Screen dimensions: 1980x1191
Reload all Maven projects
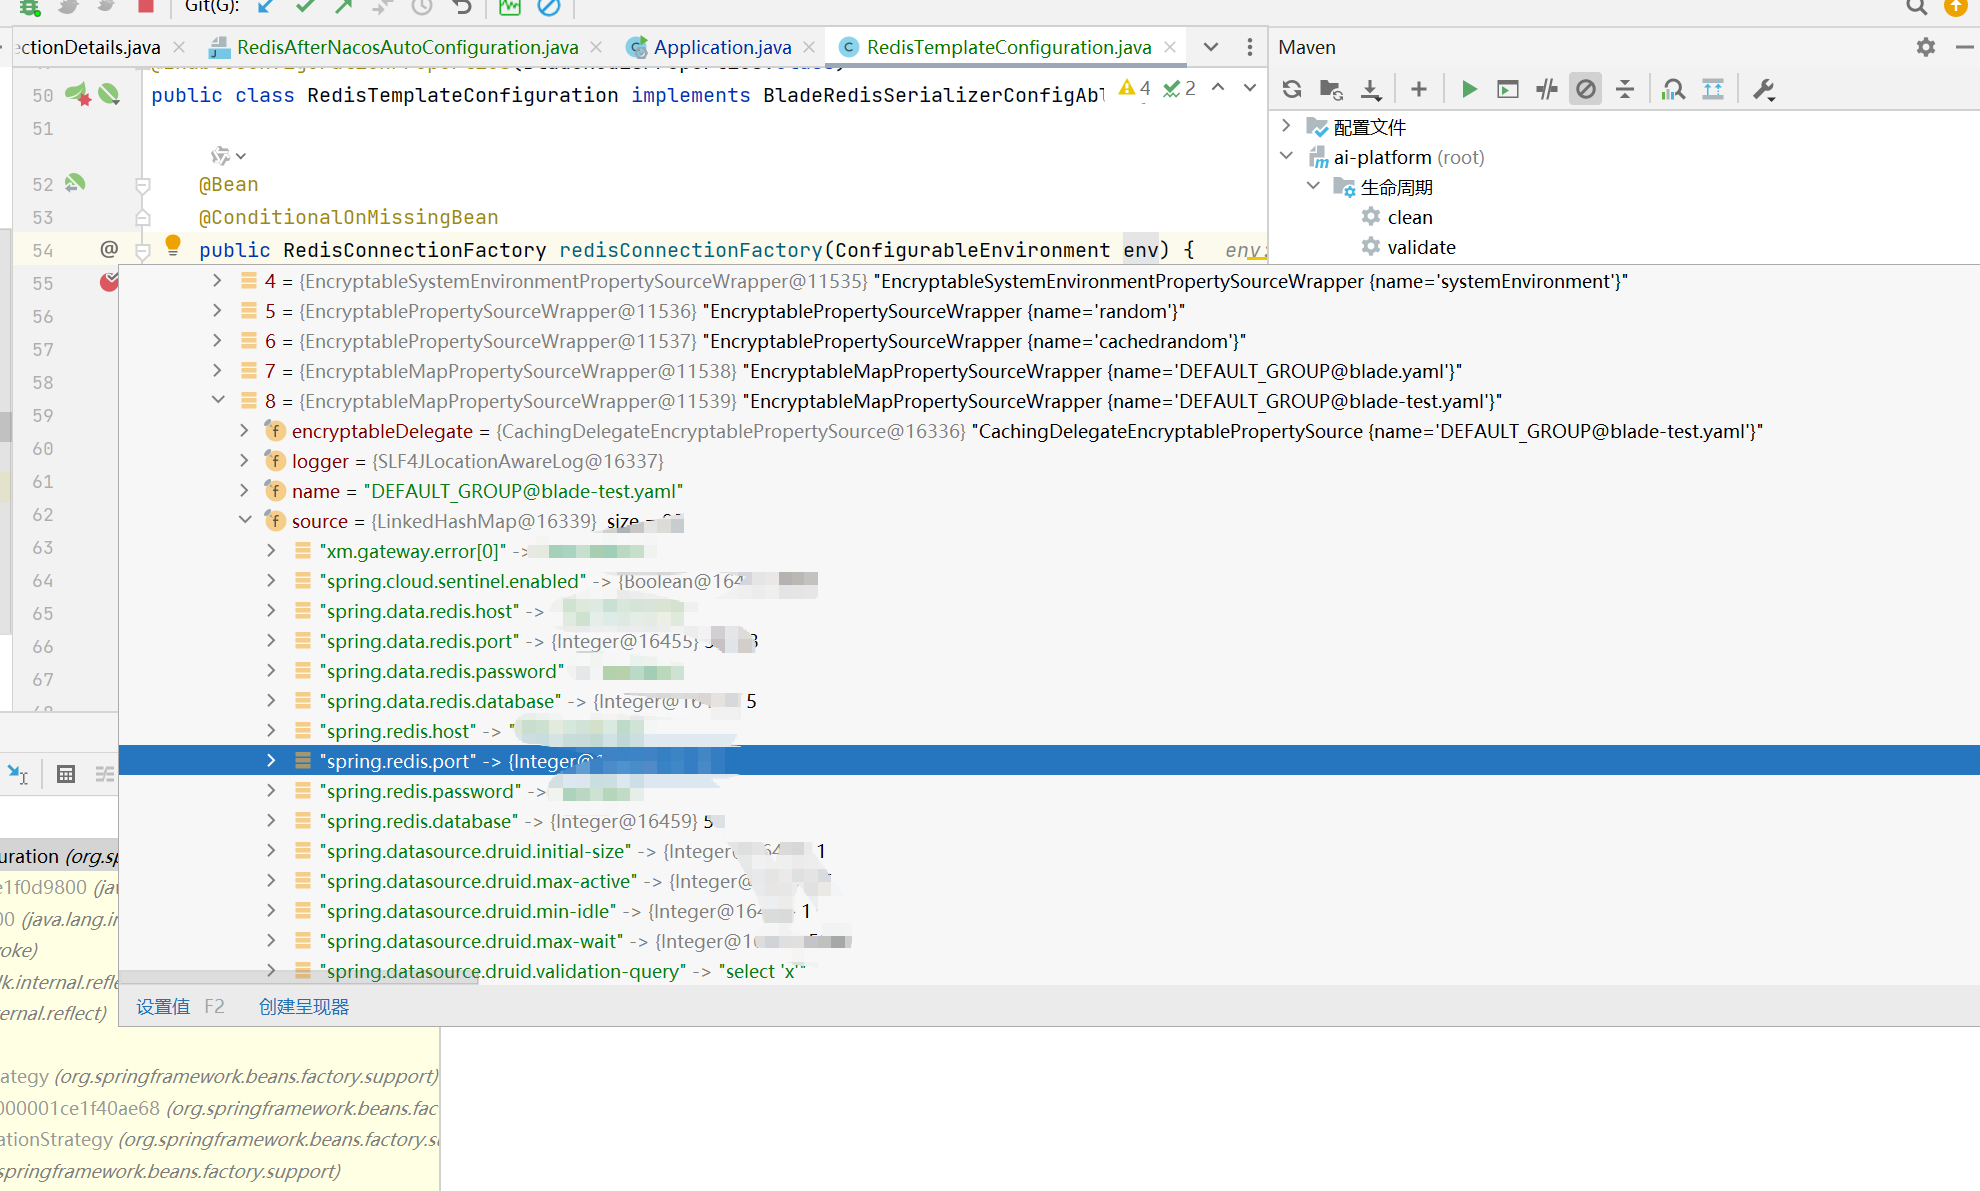[1292, 89]
